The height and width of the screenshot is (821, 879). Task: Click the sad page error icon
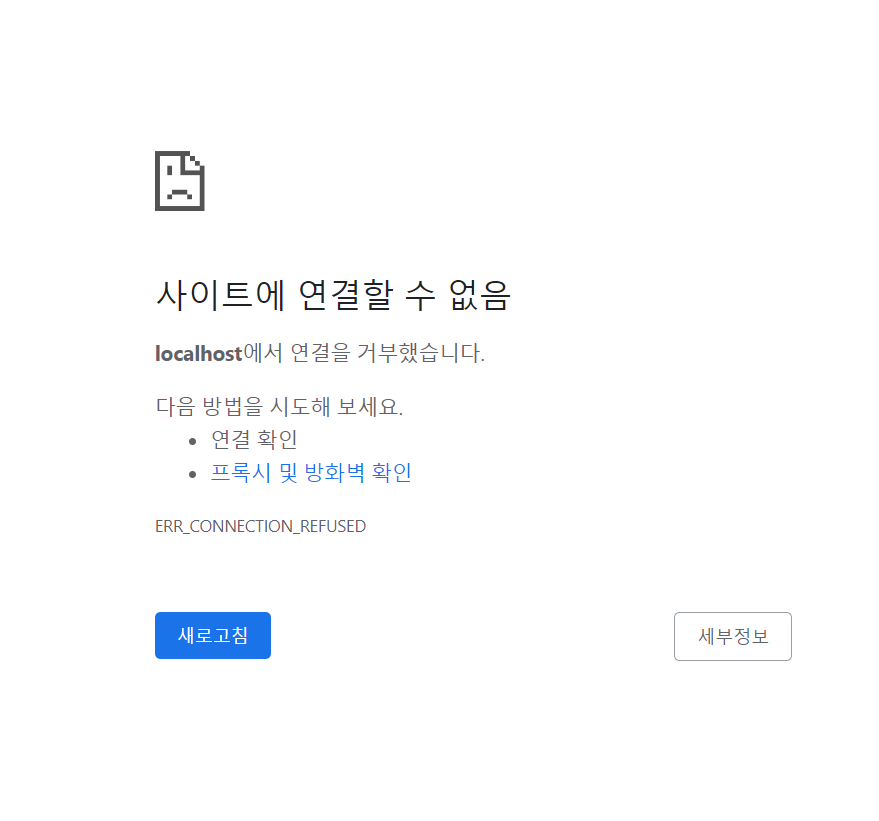(x=179, y=180)
